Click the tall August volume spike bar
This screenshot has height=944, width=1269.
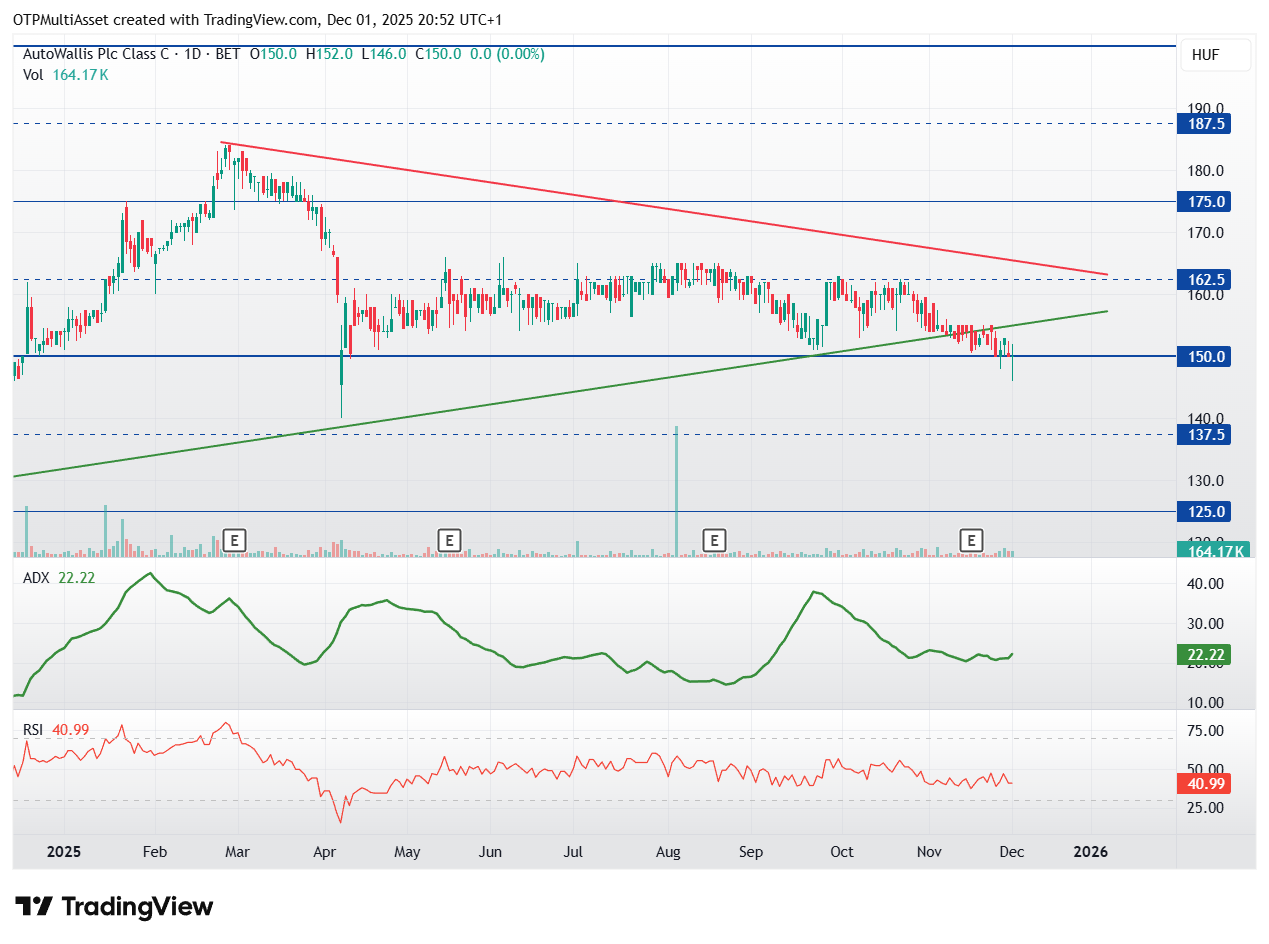(x=677, y=490)
